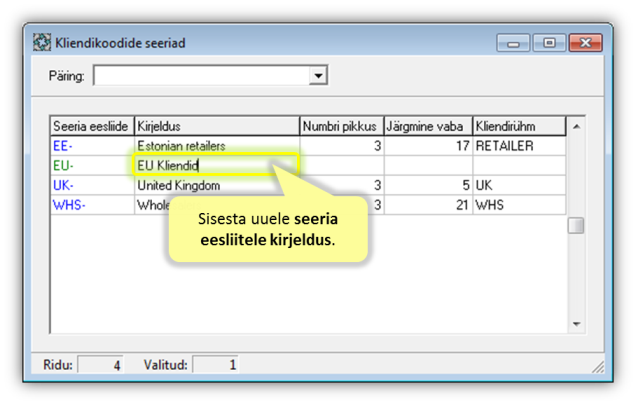This screenshot has height=405, width=636.
Task: Select the EE- series prefix link
Action: pyautogui.click(x=64, y=146)
